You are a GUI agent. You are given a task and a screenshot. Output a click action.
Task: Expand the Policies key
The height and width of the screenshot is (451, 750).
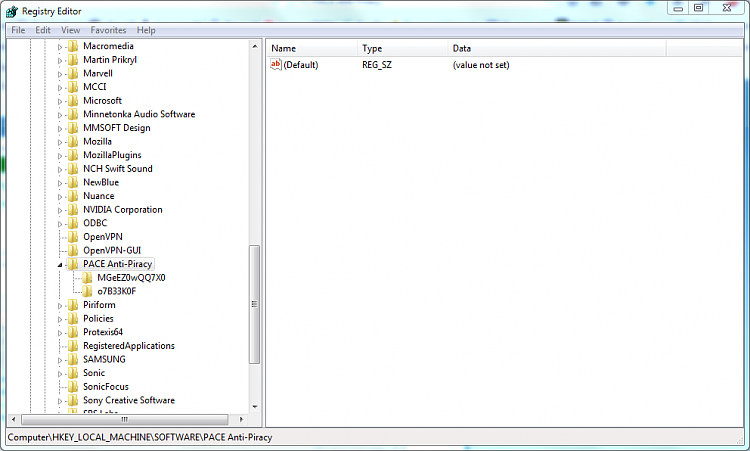pos(60,319)
